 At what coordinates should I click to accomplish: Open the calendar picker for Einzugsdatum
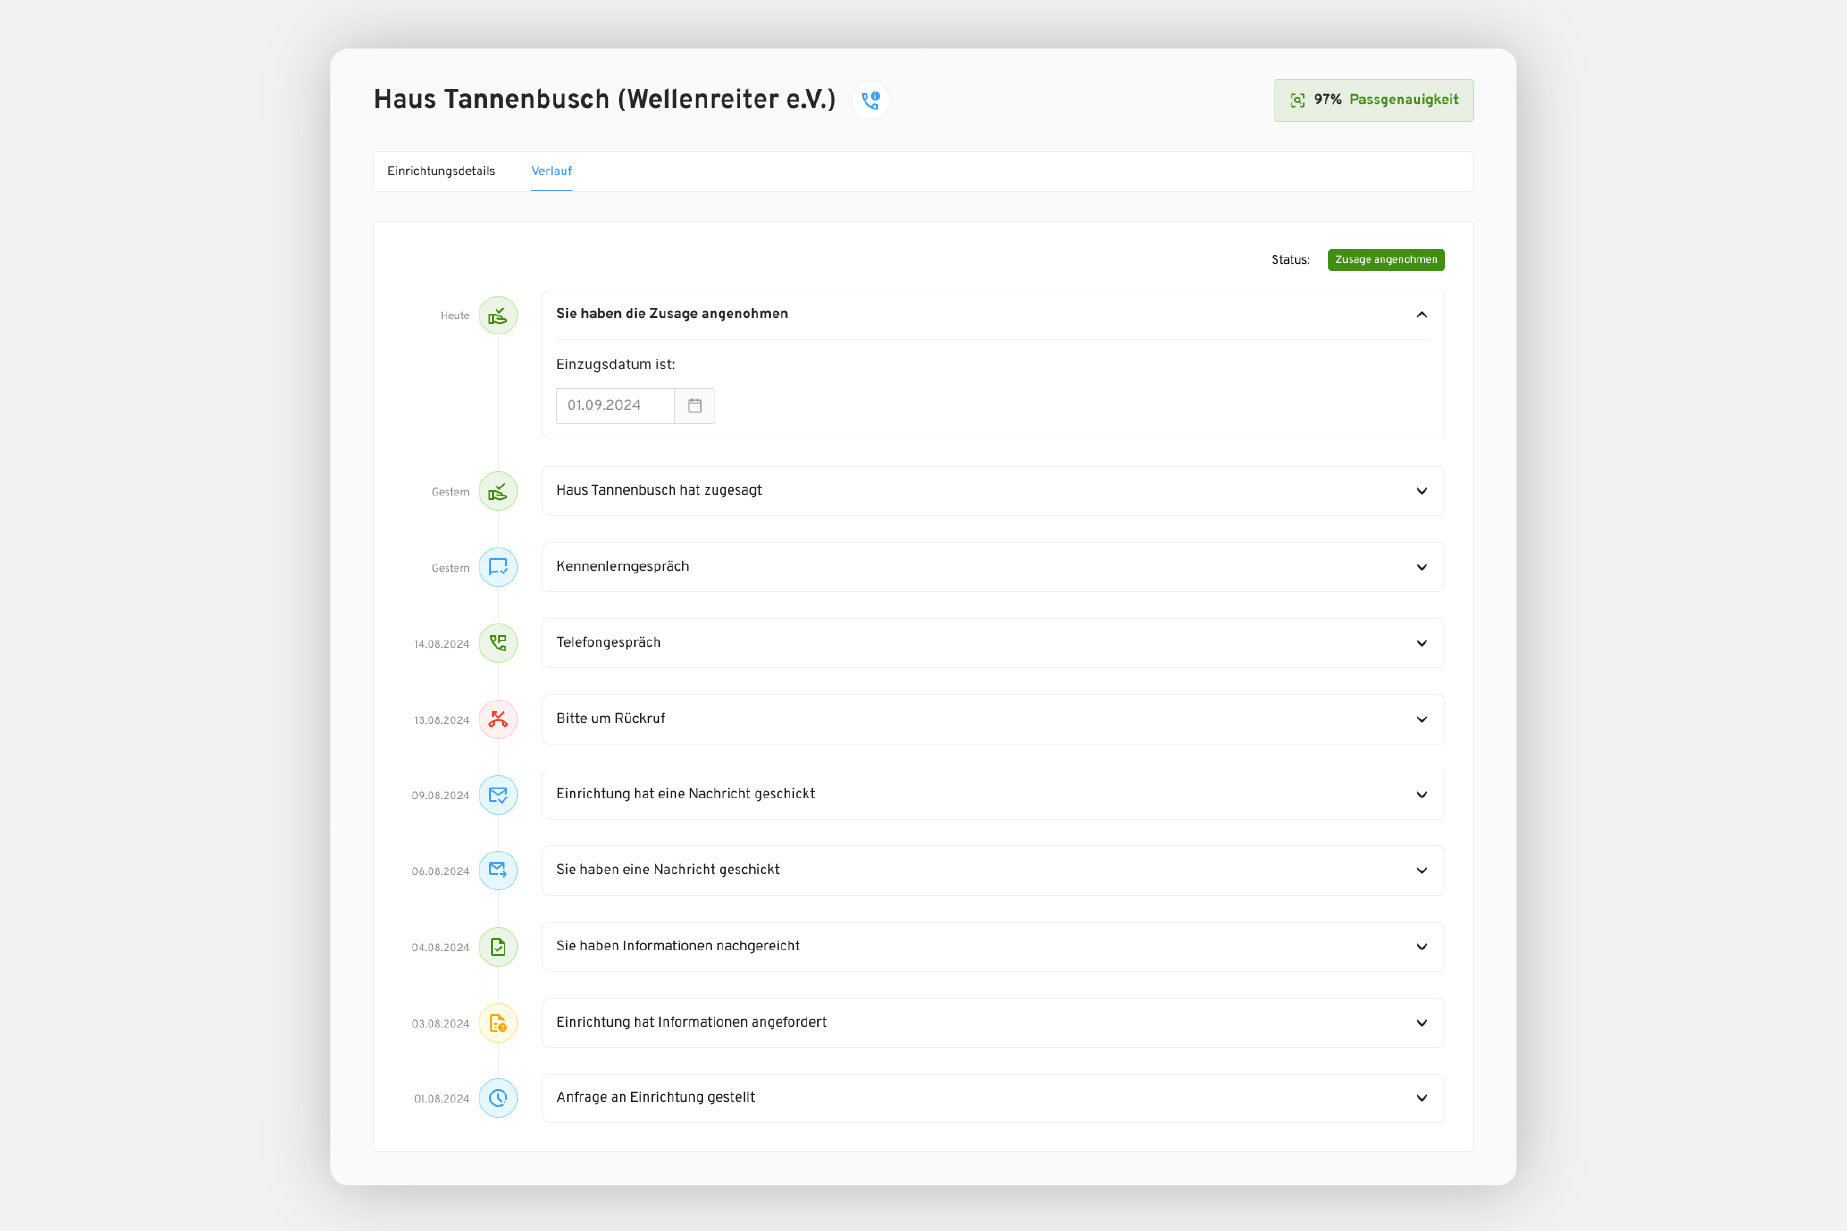pyautogui.click(x=694, y=406)
